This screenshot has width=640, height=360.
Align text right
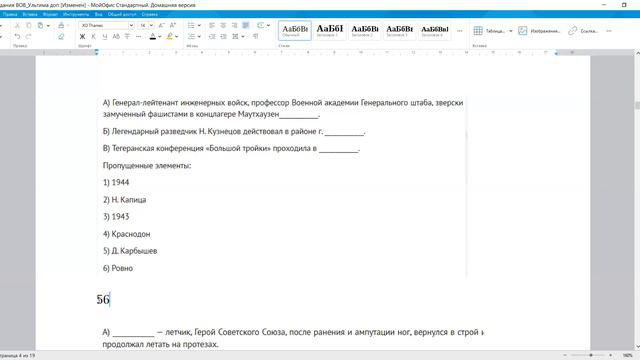pyautogui.click(x=234, y=25)
